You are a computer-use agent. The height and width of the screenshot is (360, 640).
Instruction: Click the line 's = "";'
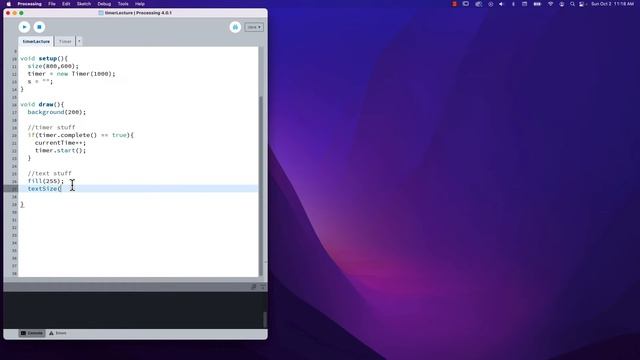click(40, 81)
